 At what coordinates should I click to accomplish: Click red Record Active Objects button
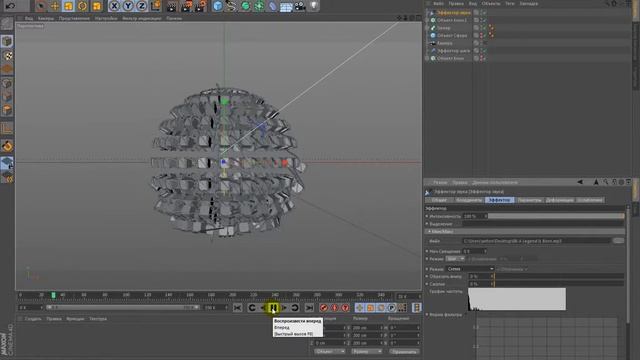point(324,307)
